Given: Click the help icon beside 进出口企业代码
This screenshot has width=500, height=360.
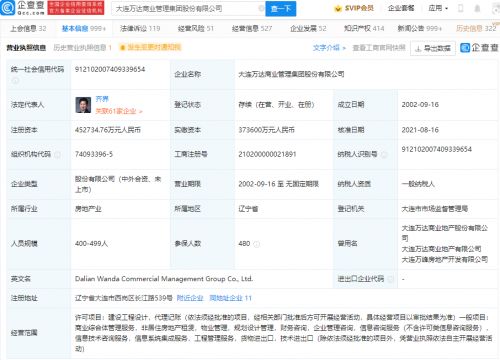Looking at the screenshot, I should [391, 279].
